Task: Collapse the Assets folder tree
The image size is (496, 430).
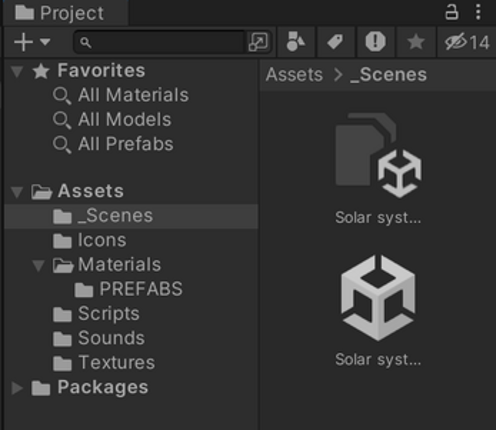Action: 17,192
